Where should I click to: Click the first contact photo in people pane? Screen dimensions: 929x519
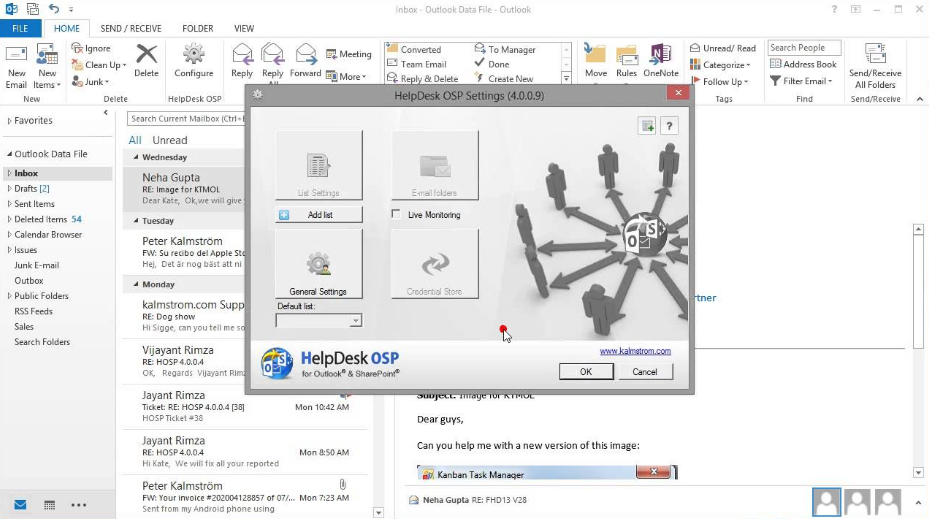coord(827,502)
